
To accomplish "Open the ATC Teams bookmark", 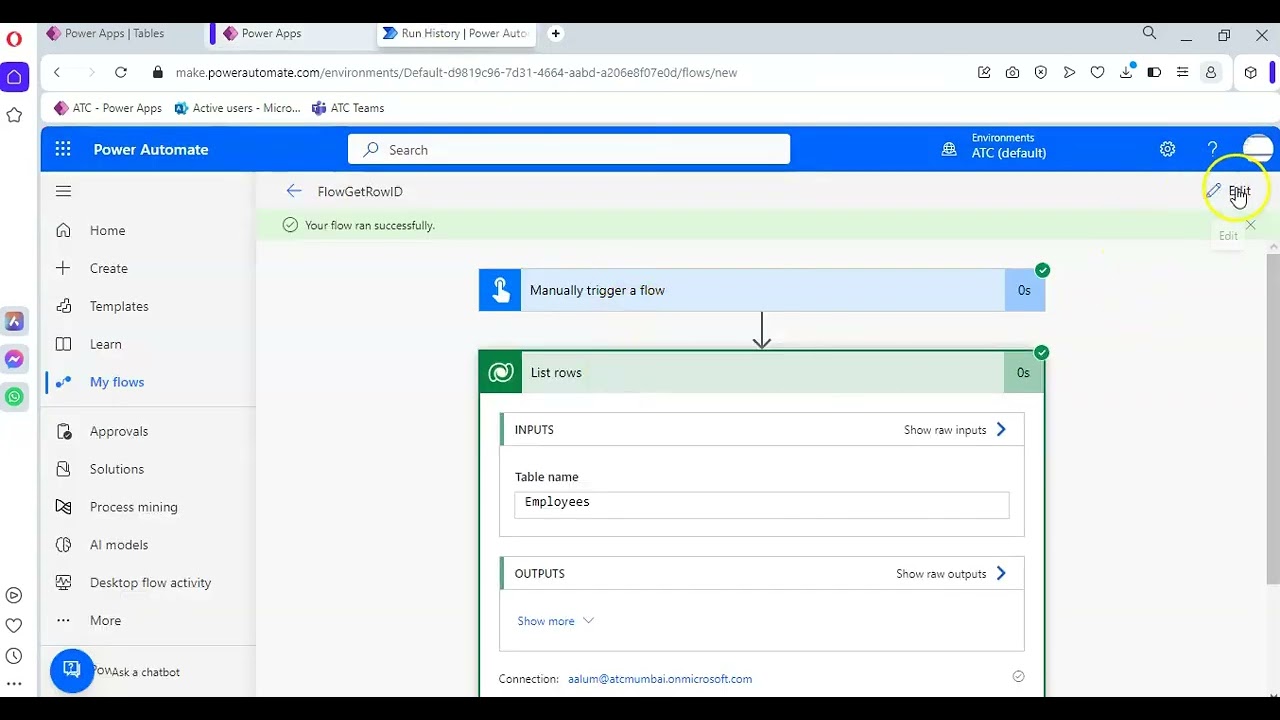I will (348, 108).
